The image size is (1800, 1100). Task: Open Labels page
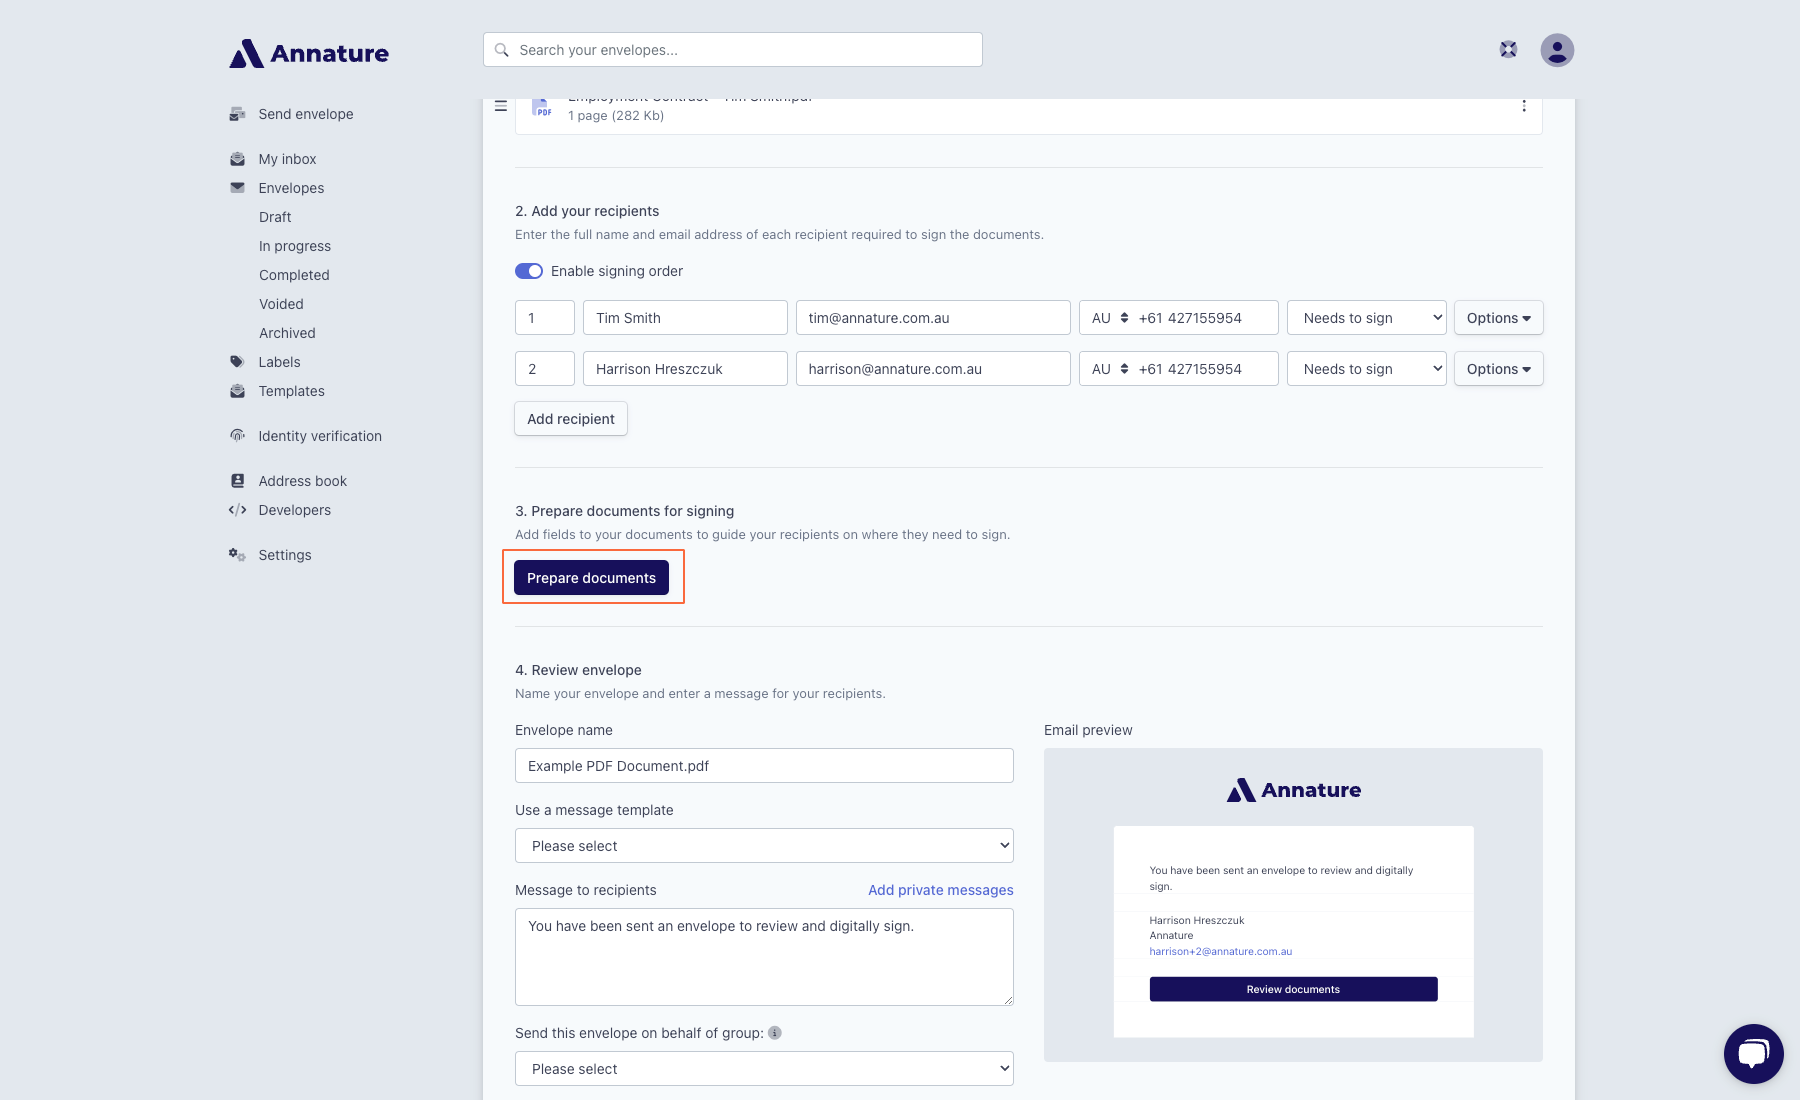(279, 362)
